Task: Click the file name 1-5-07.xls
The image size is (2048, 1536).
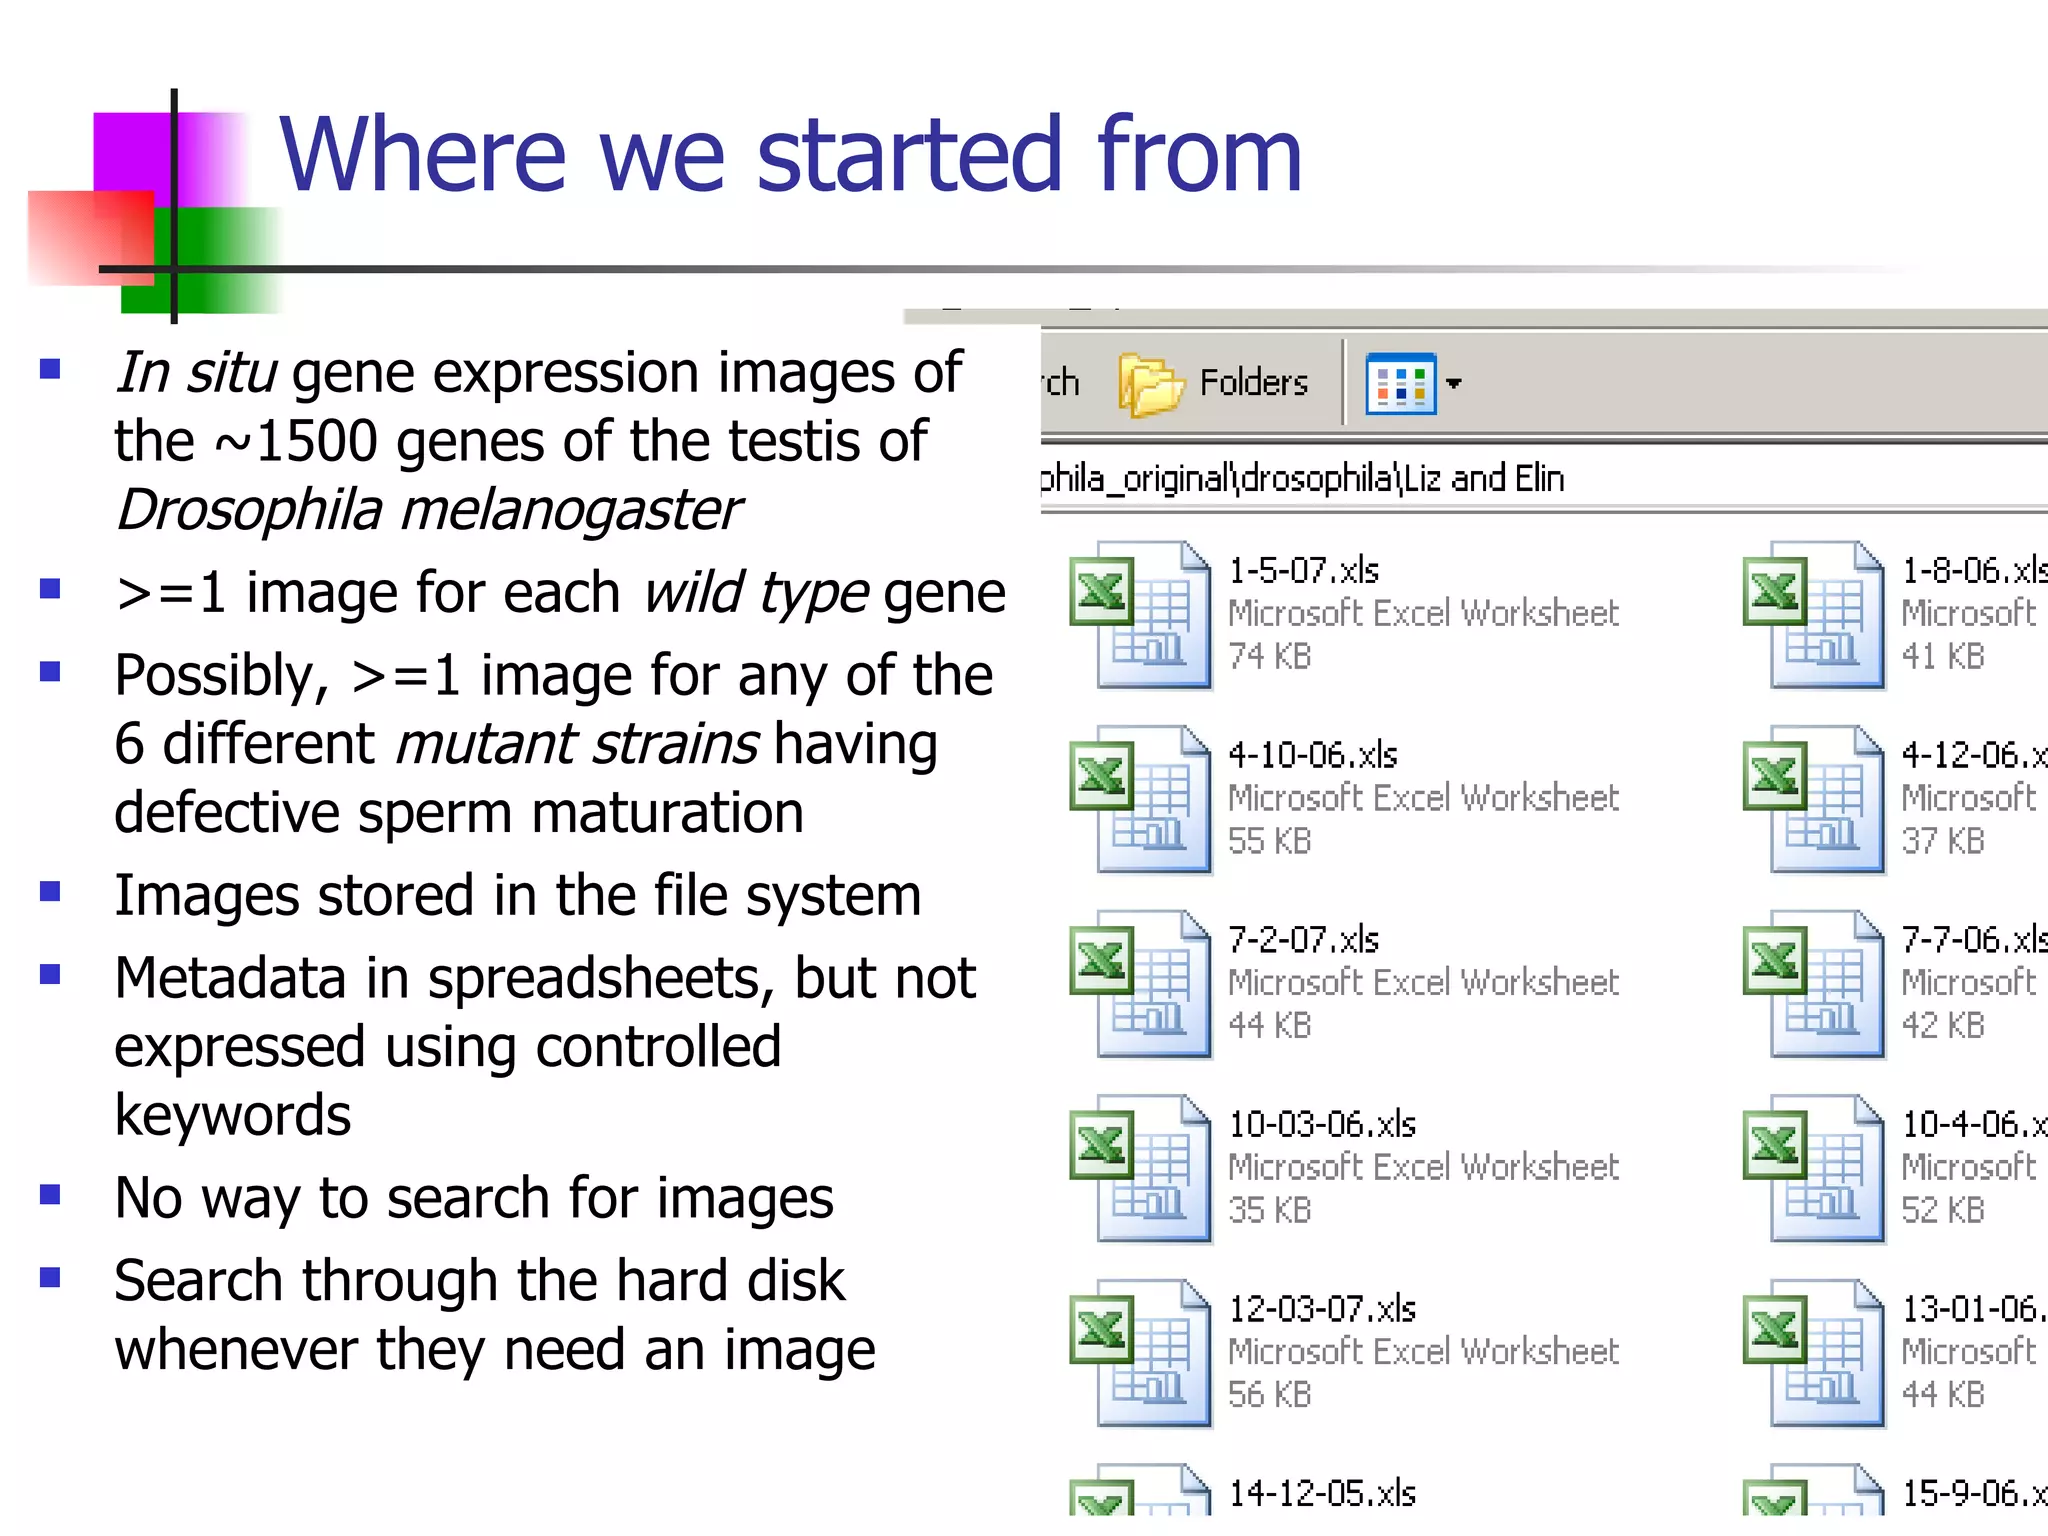Action: pos(1303,570)
